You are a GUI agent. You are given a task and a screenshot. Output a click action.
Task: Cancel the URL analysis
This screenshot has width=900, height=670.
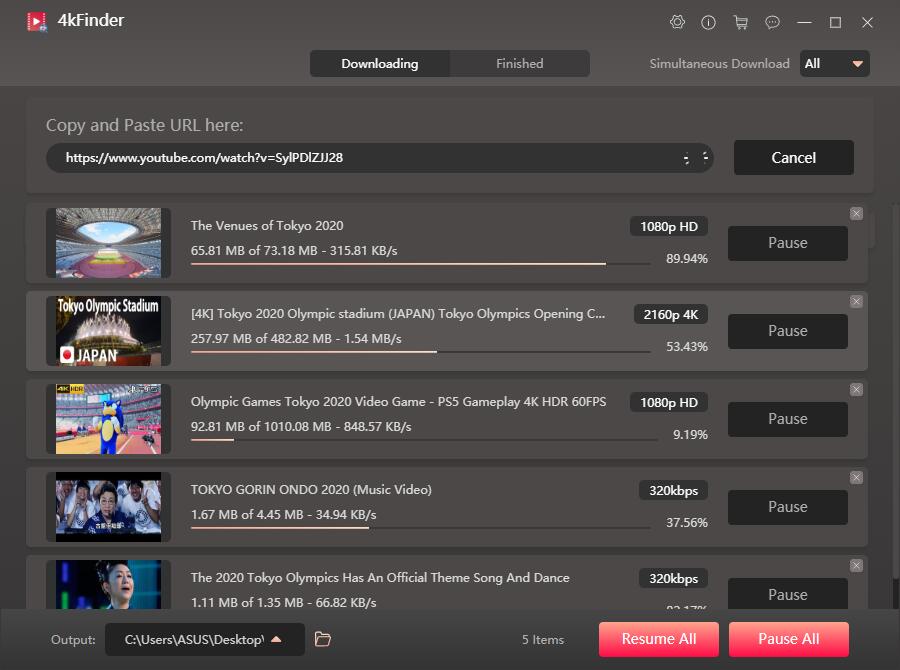[x=793, y=158]
